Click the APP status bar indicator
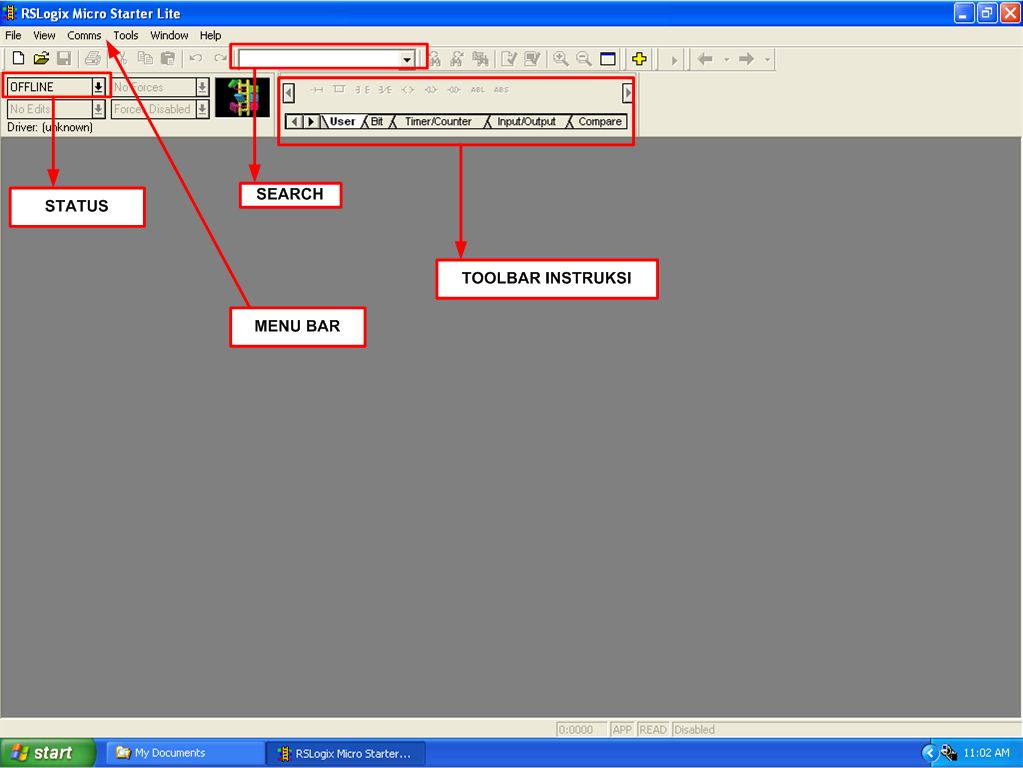 (x=622, y=730)
